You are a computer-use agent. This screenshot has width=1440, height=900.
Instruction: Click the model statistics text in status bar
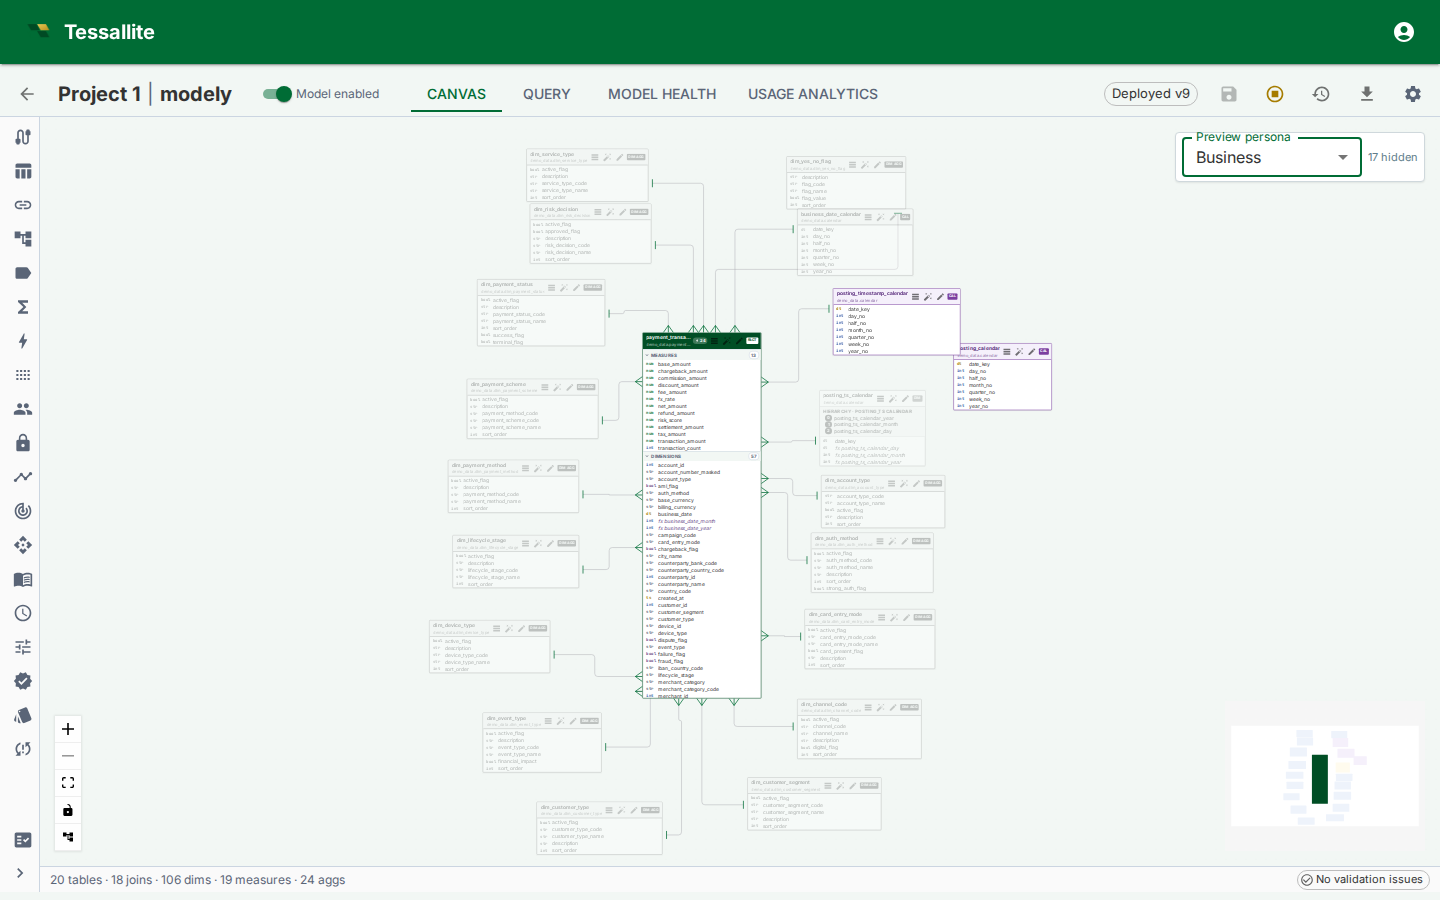(x=198, y=880)
